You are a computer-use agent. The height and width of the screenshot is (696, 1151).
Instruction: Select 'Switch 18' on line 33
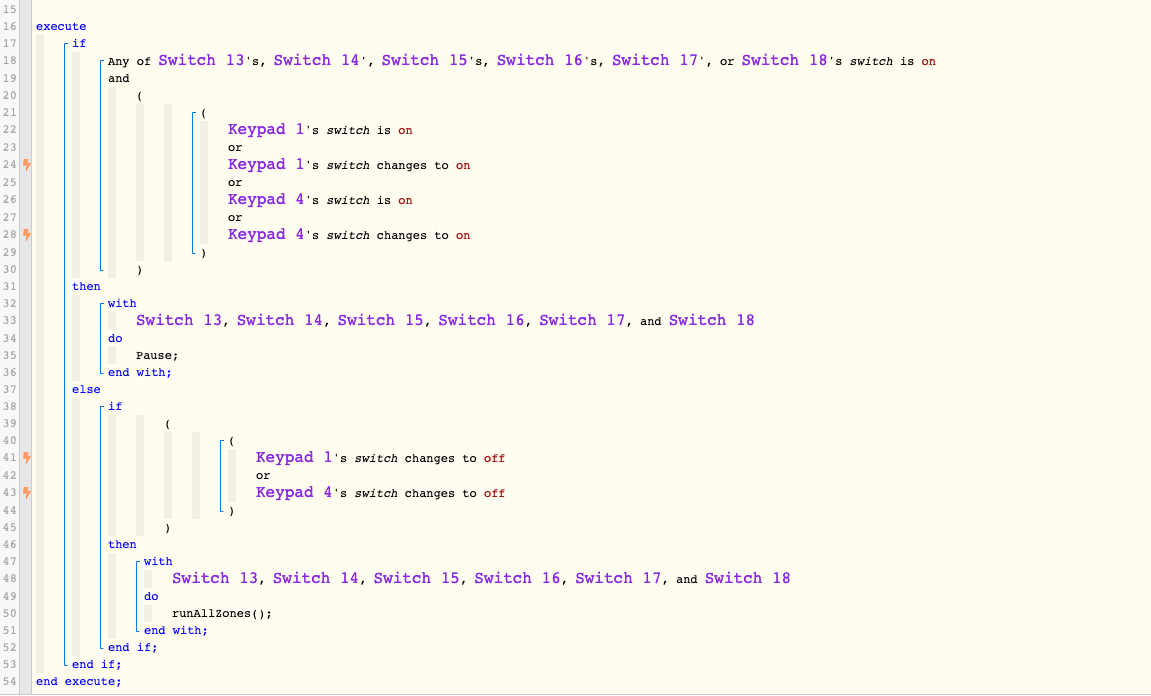(x=711, y=320)
